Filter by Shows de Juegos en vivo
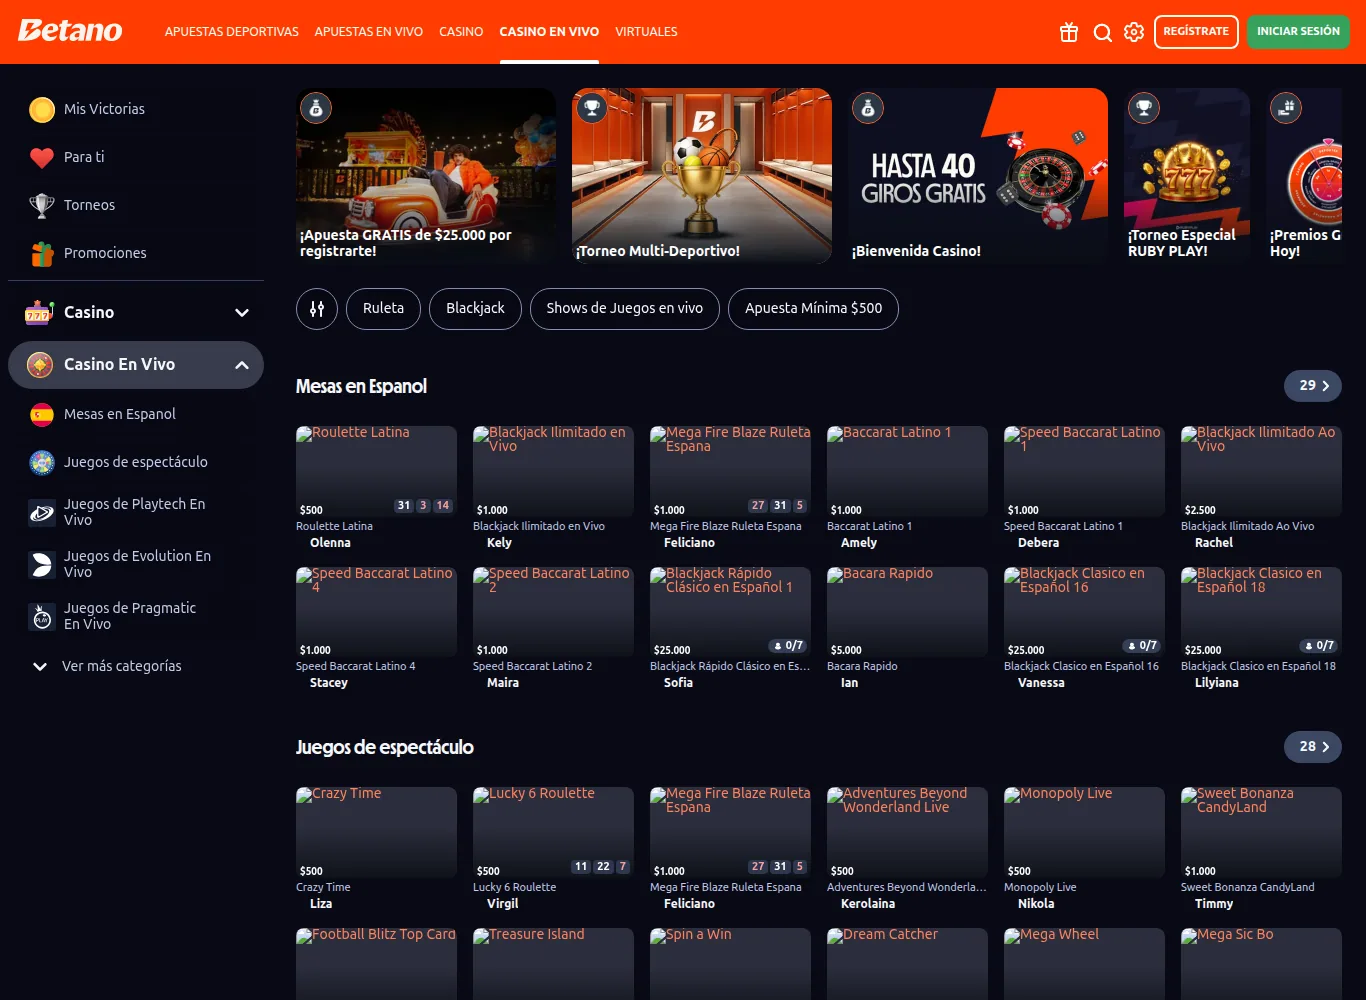 [625, 308]
